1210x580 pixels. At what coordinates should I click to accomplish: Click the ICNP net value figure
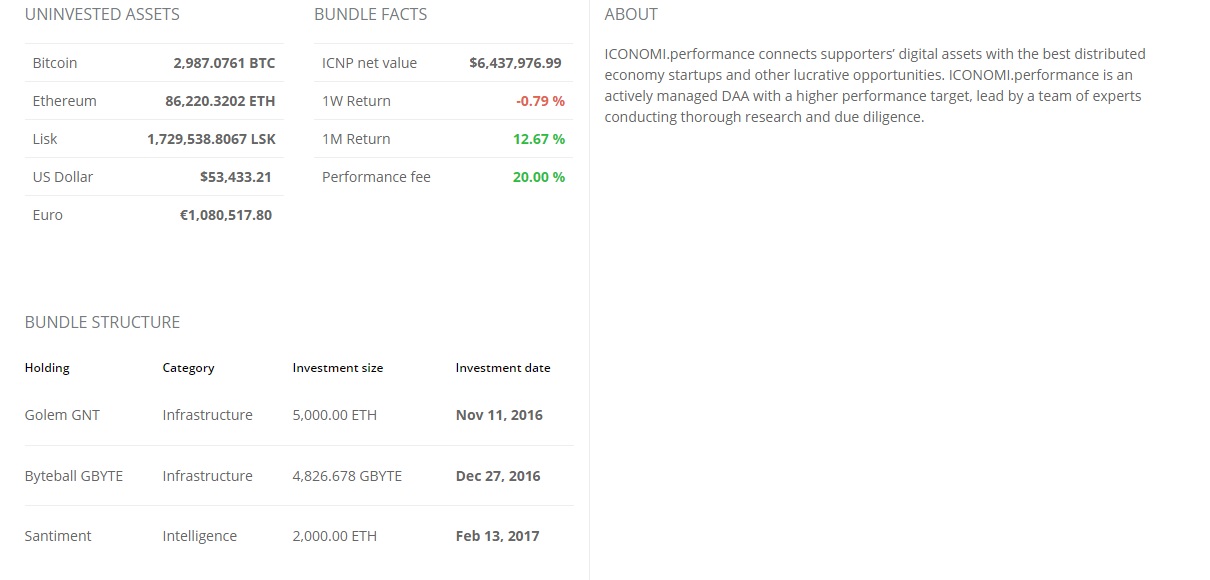(515, 63)
